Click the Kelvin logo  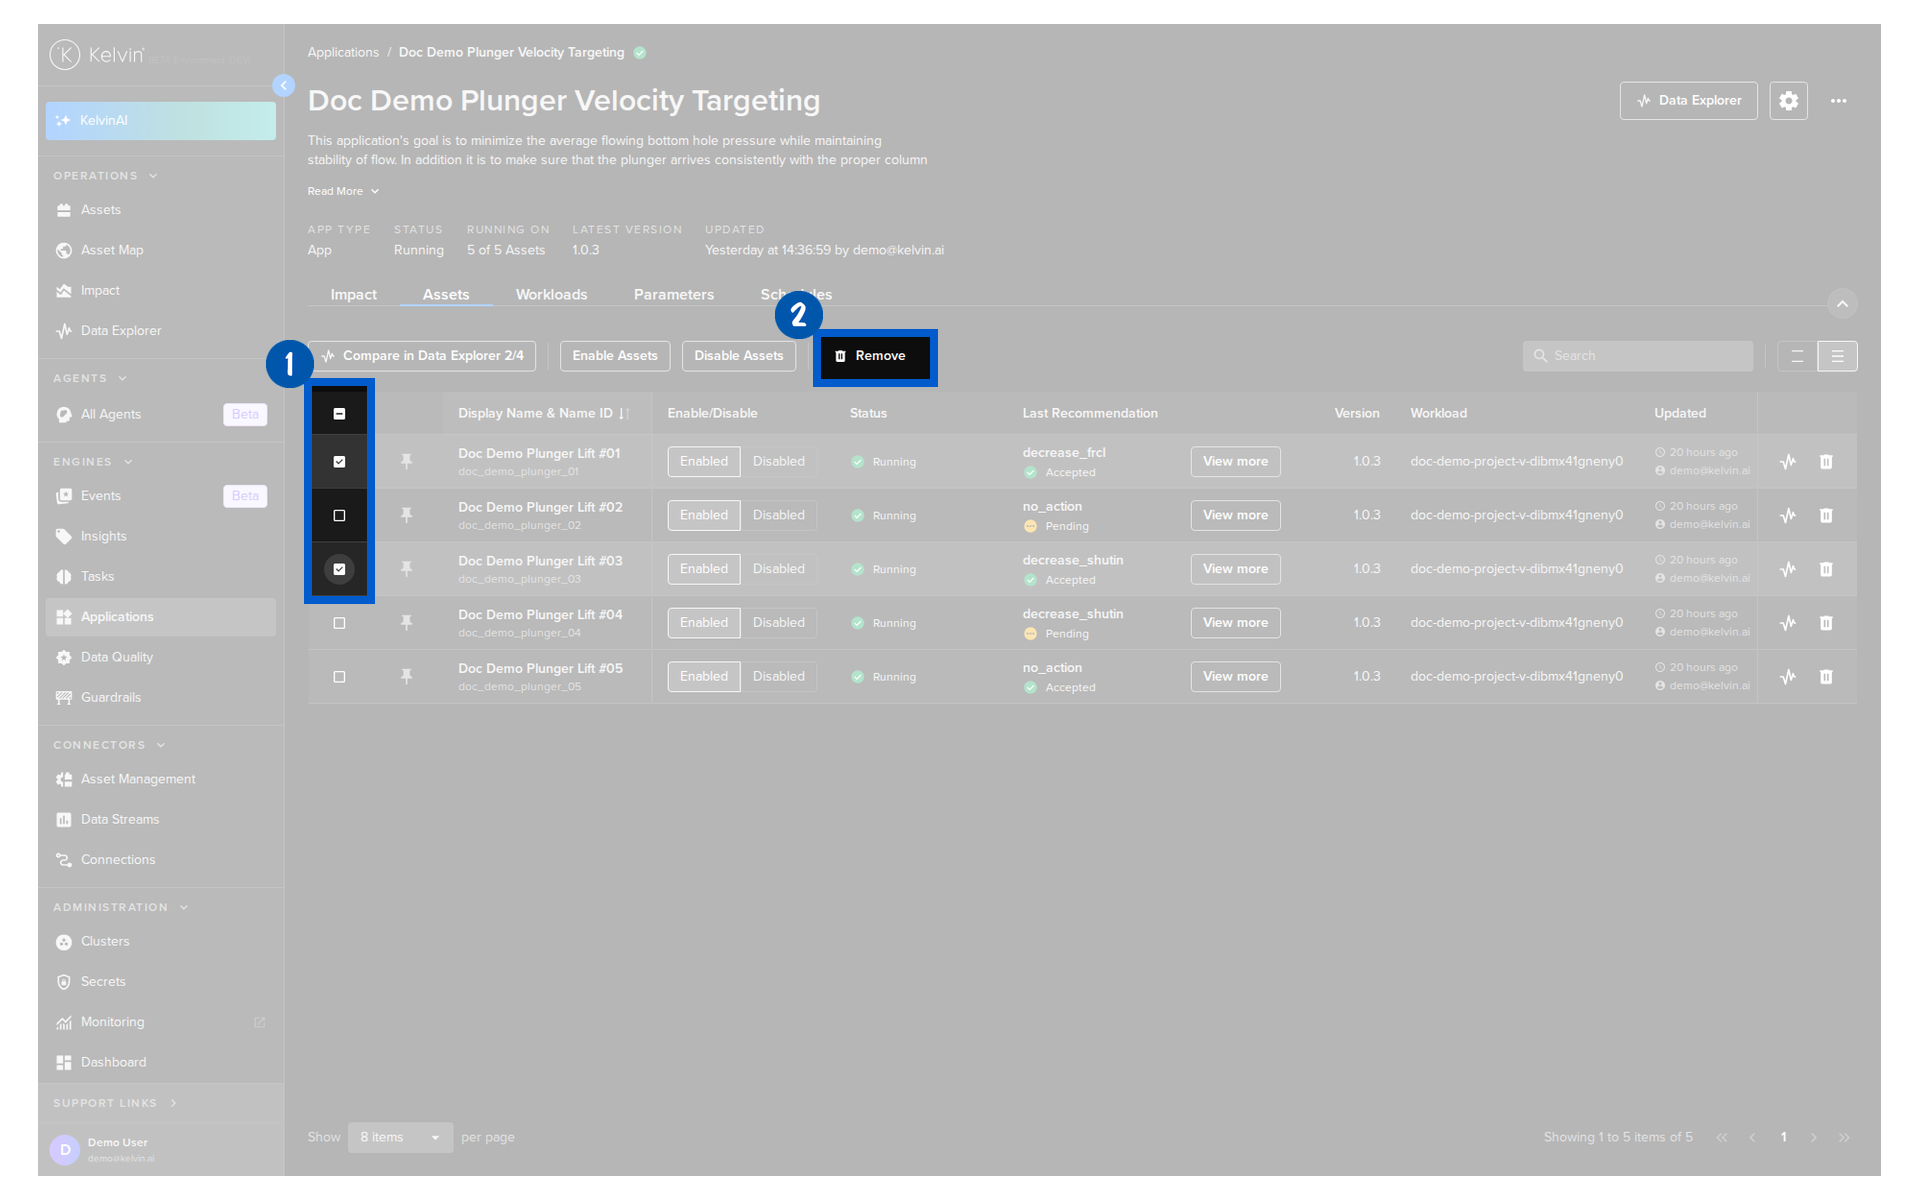(97, 55)
